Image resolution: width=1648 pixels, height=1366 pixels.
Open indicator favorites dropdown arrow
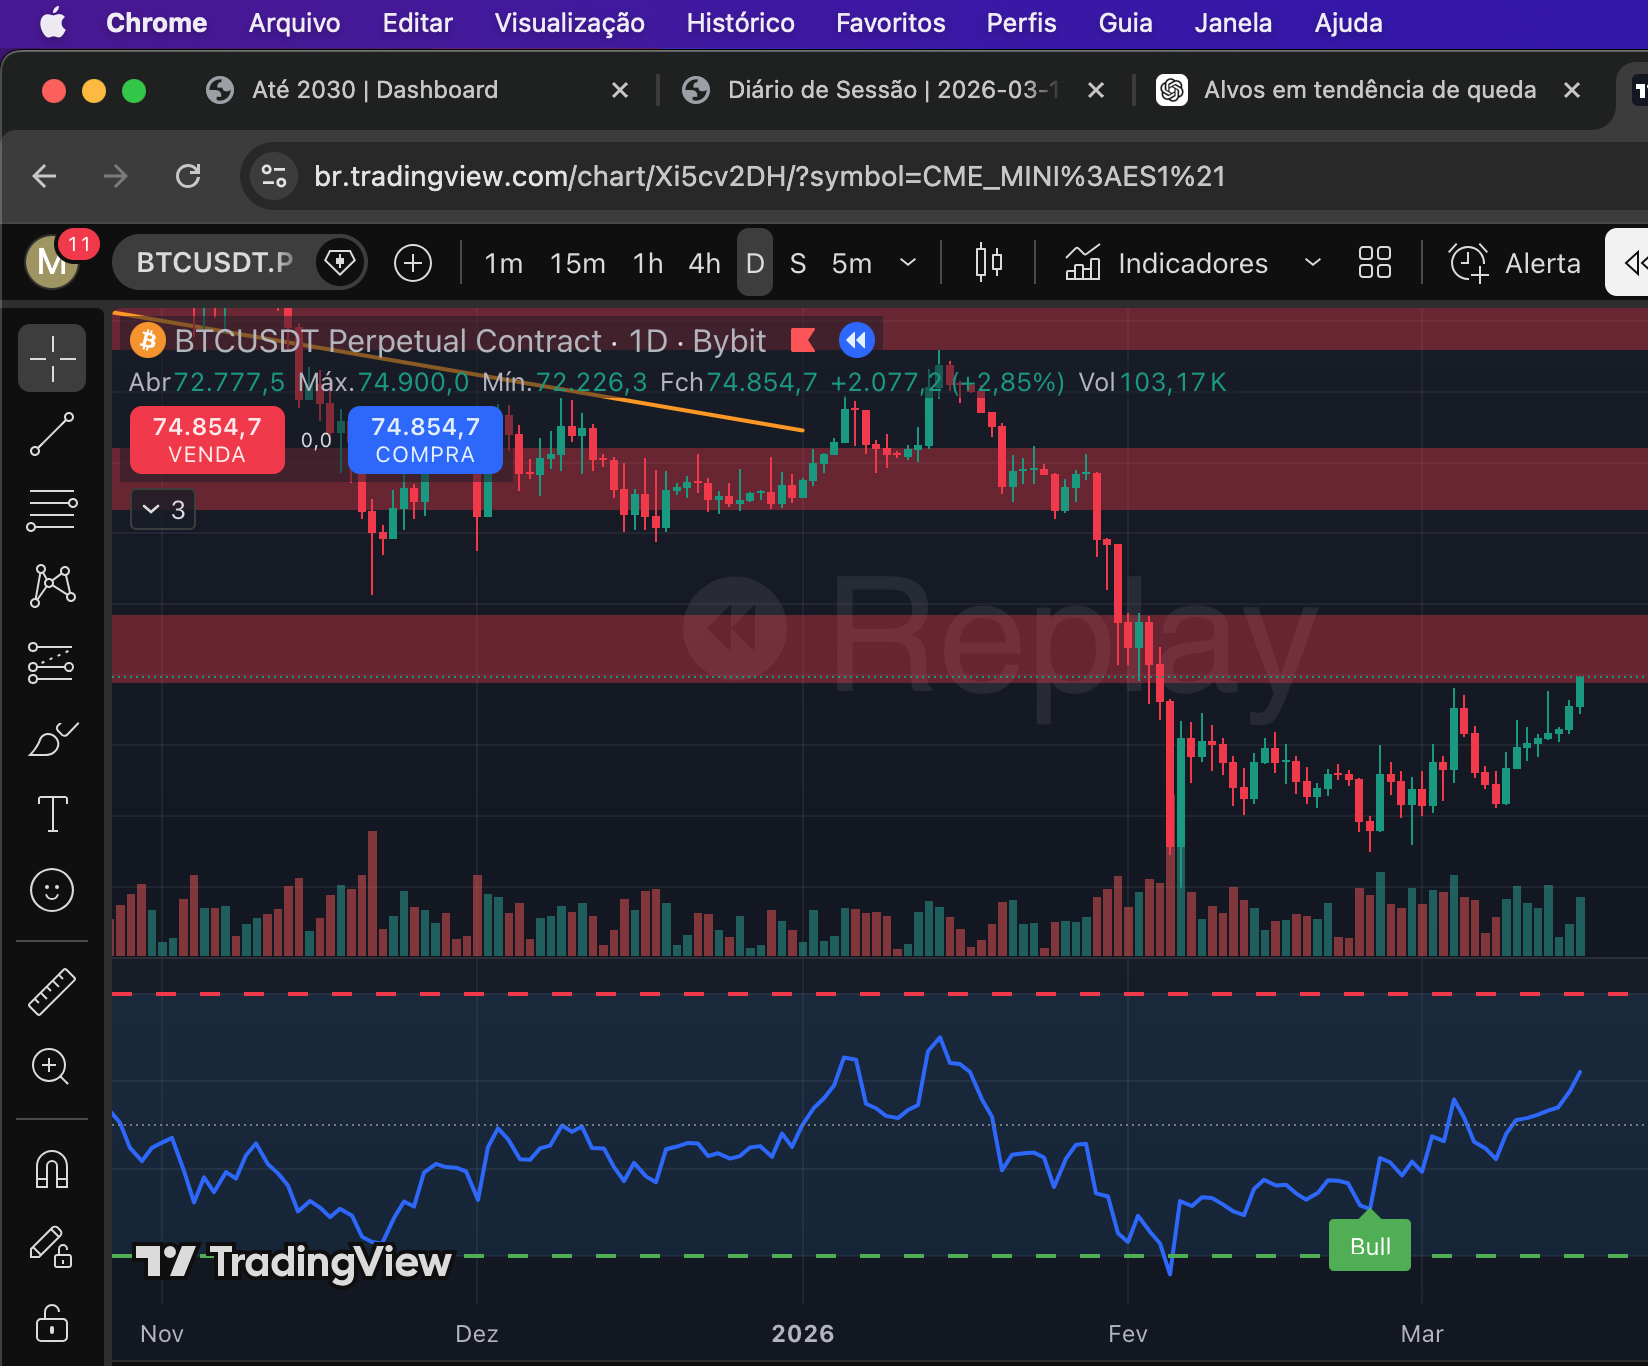[x=1313, y=263]
